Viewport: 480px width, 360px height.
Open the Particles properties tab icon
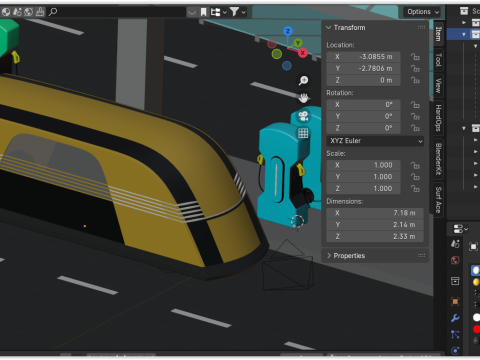click(455, 334)
